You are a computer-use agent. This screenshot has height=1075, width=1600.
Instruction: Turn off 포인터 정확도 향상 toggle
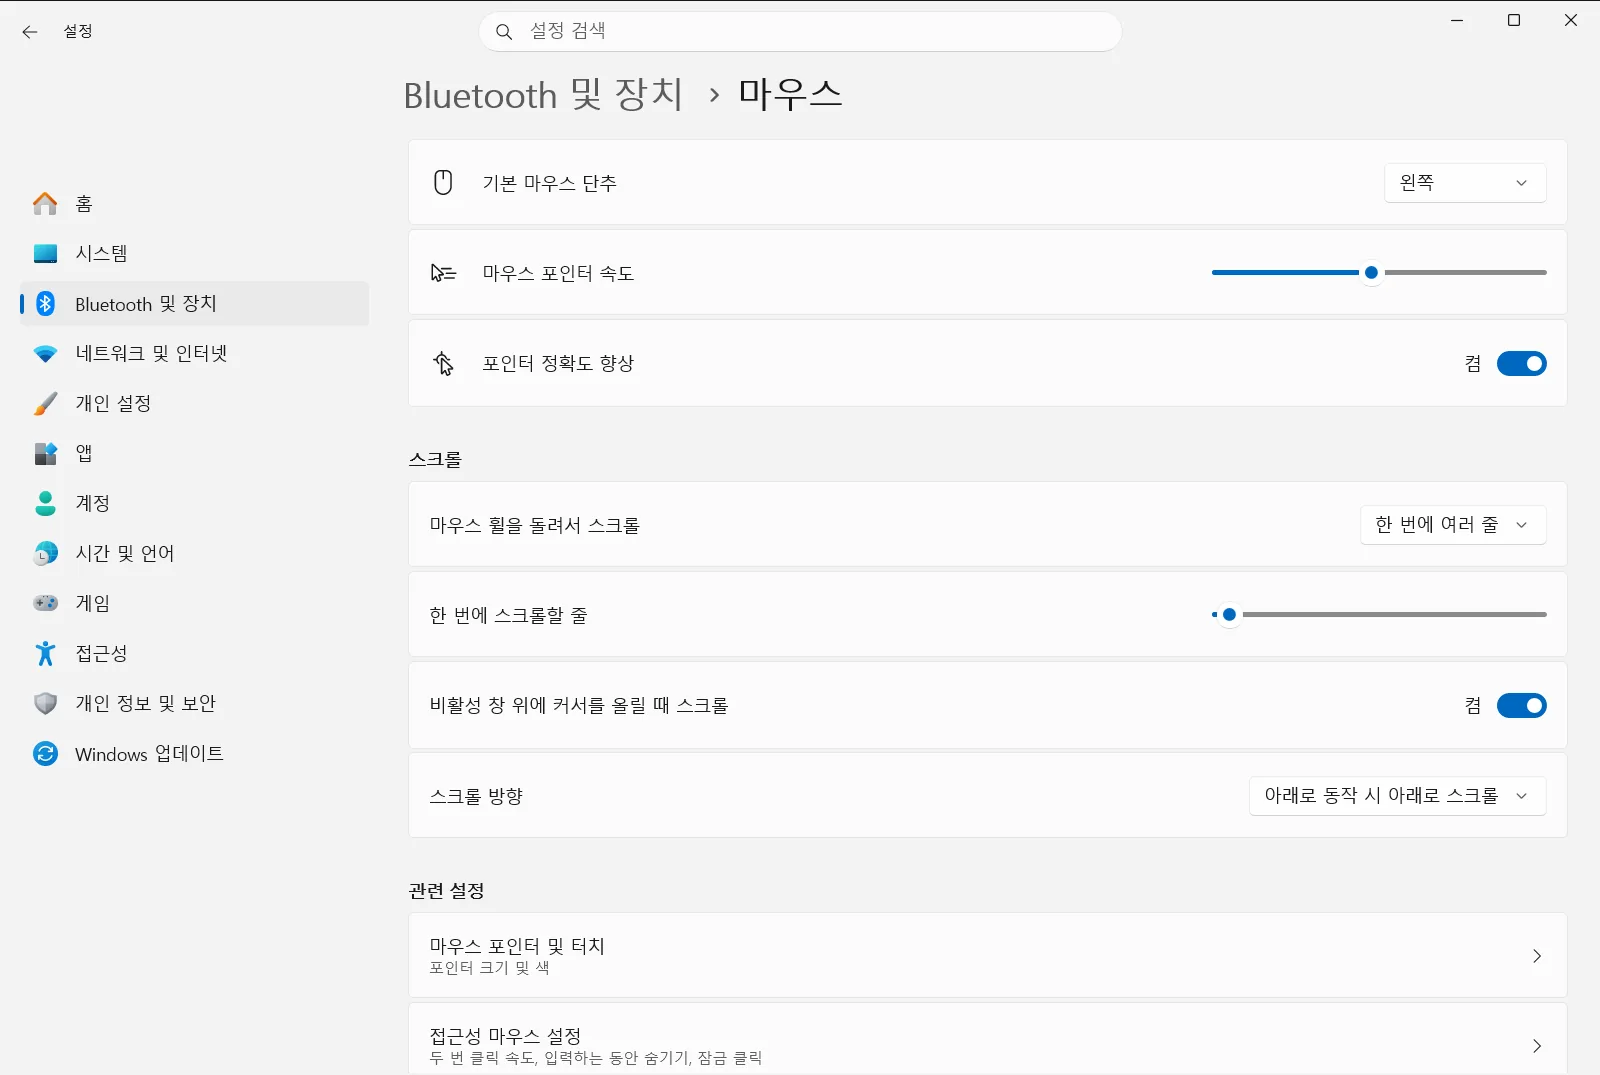[x=1521, y=364]
